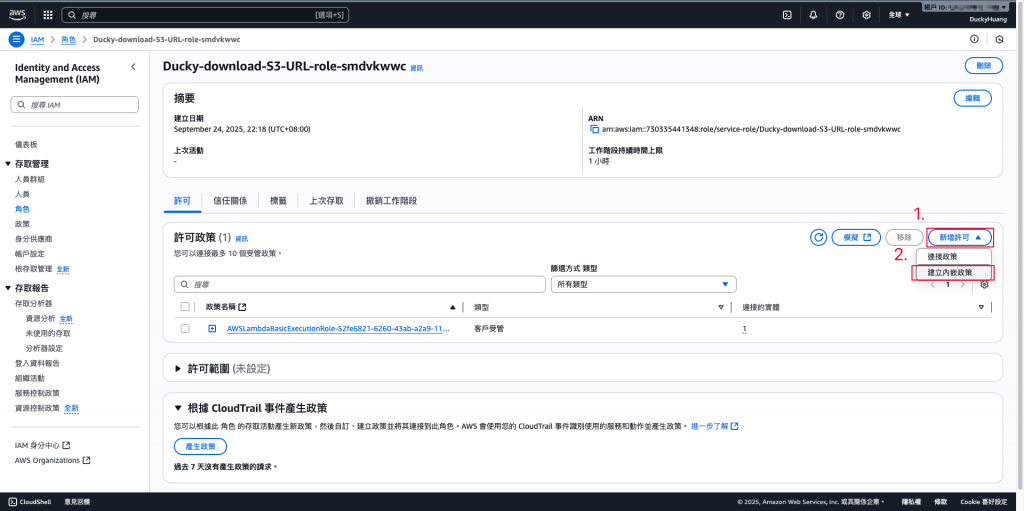This screenshot has width=1024, height=511.
Task: Toggle the blue hamburger navigation menu
Action: pos(16,39)
